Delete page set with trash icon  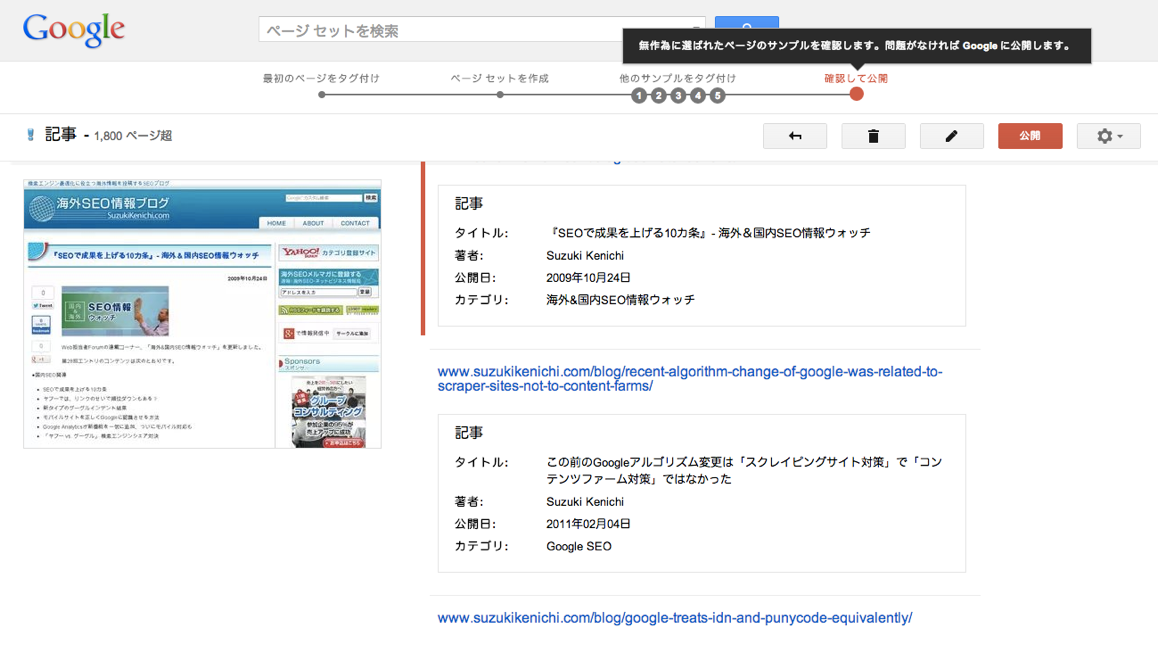[873, 136]
